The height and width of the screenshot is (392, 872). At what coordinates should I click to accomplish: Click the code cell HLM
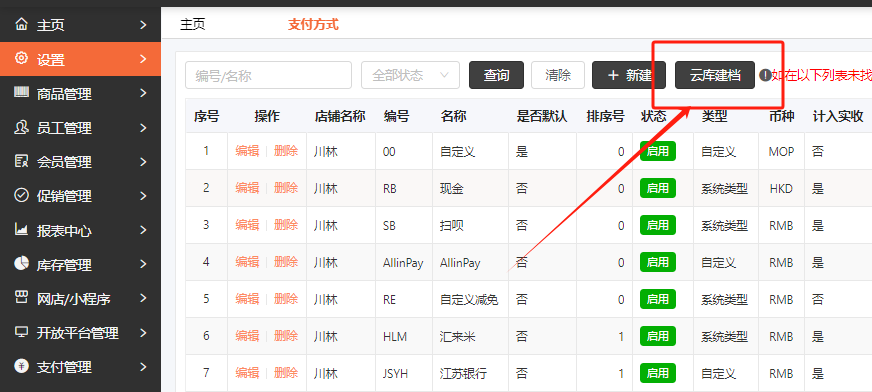click(395, 336)
